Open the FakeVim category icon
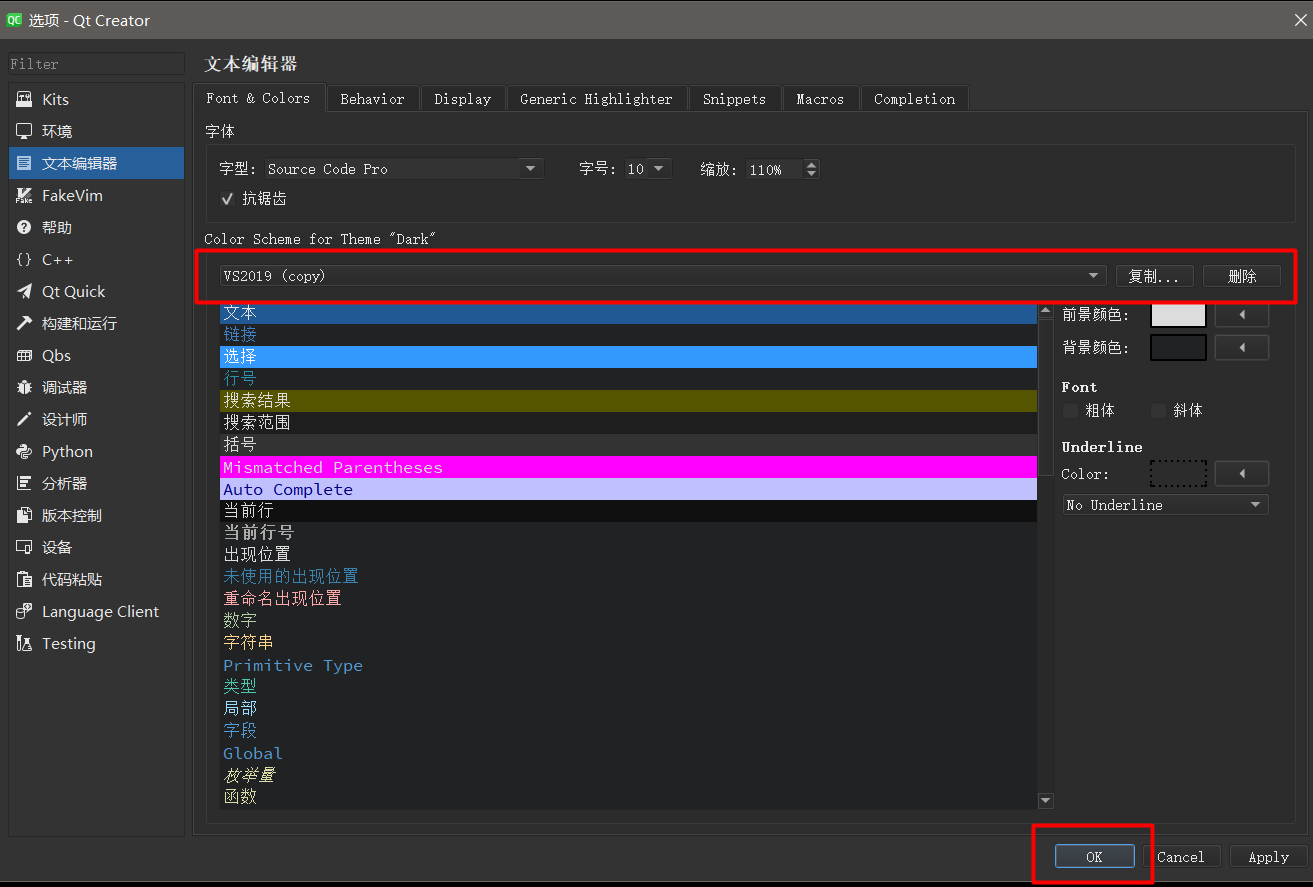 click(25, 196)
